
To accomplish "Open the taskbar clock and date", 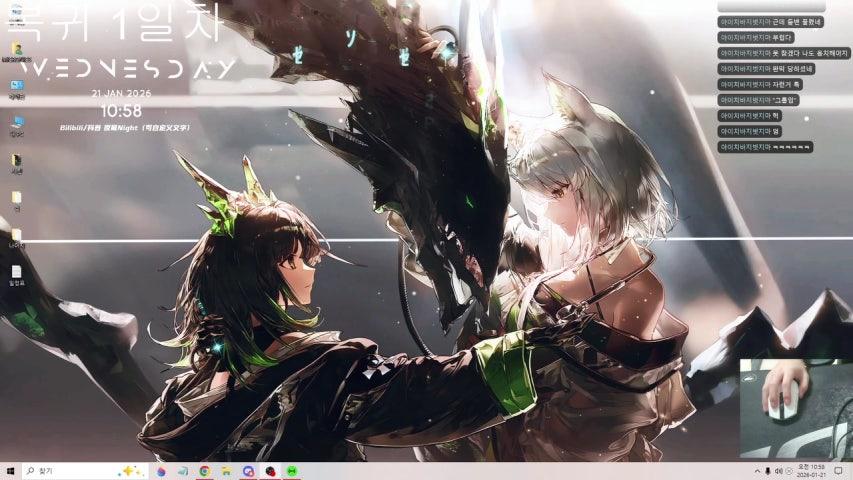I will coord(811,471).
